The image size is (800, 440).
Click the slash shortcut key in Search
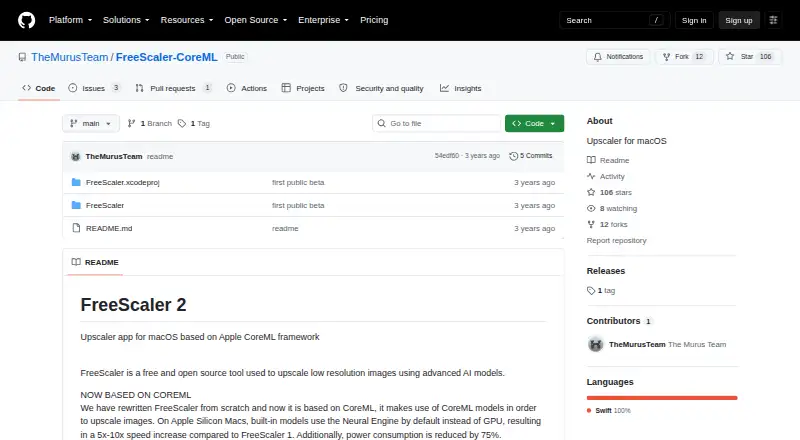656,20
